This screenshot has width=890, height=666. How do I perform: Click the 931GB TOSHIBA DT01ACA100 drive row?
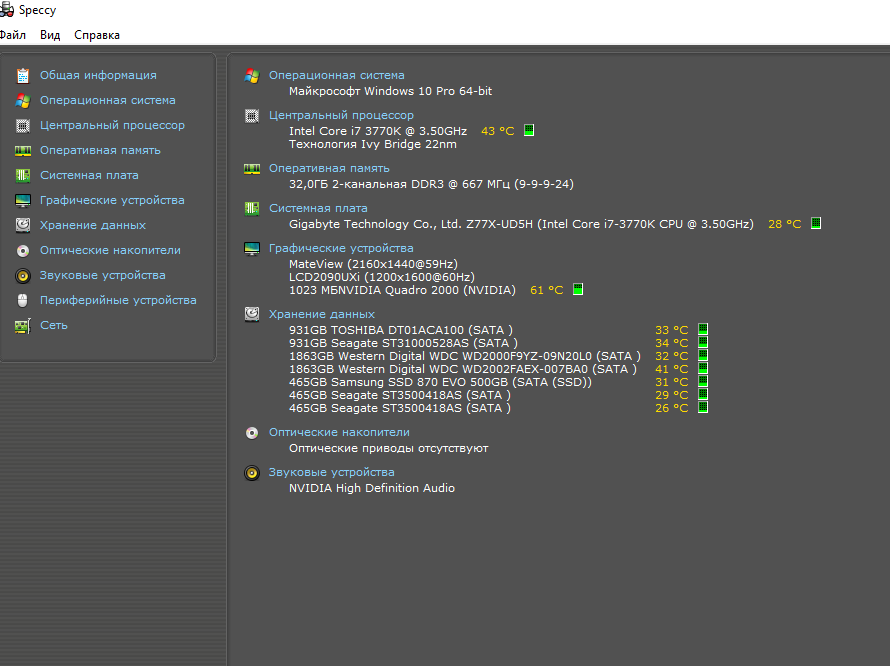coord(401,330)
